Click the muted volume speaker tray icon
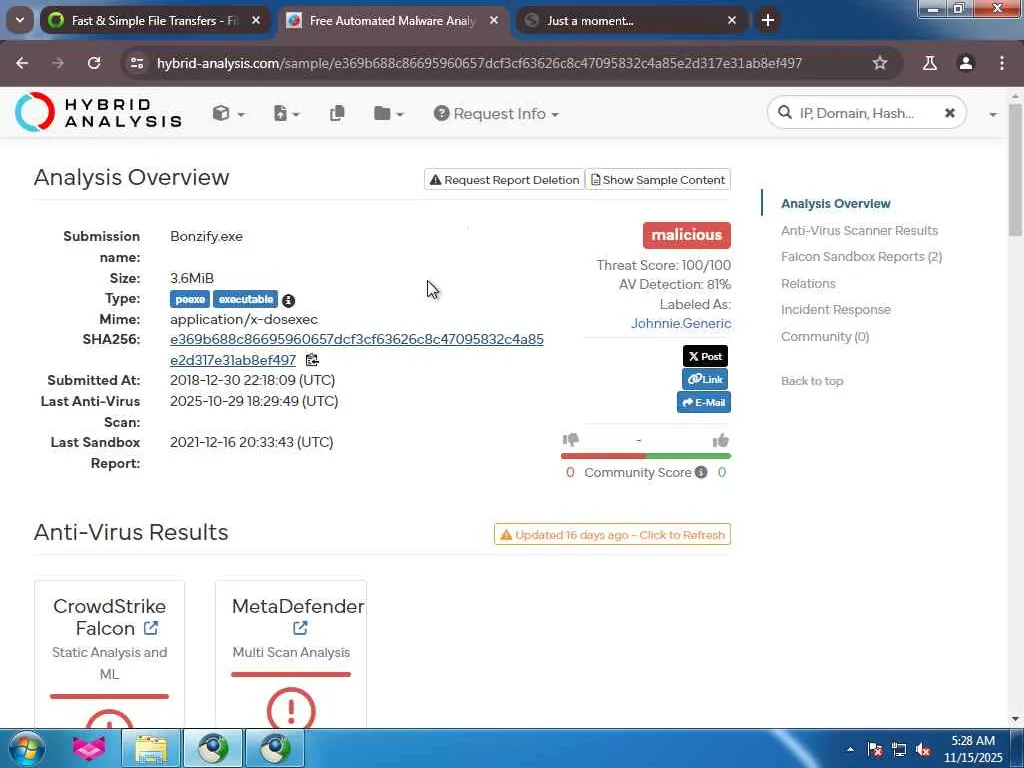The image size is (1024, 768). (x=923, y=750)
